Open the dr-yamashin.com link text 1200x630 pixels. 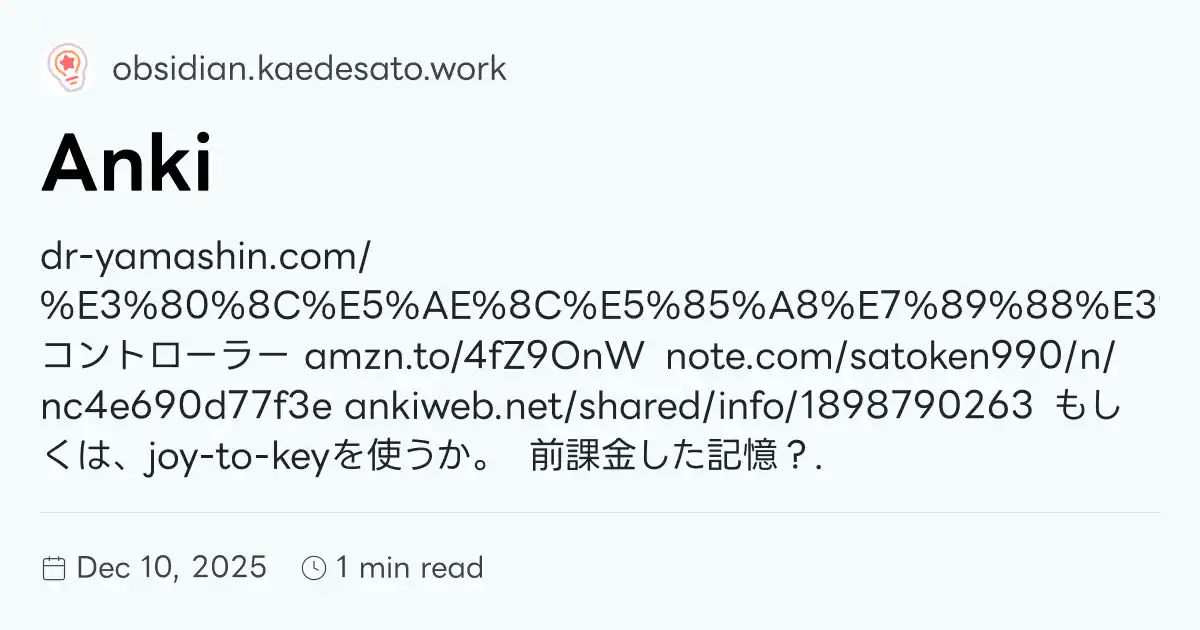pos(207,258)
